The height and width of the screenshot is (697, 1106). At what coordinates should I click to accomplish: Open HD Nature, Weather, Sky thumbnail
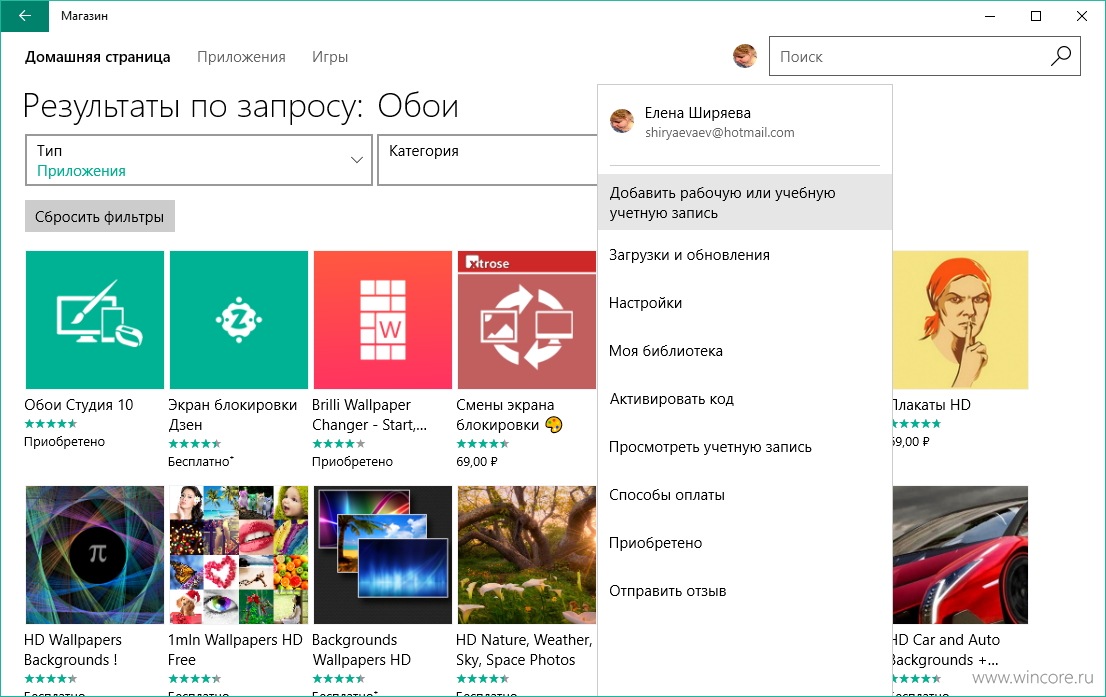526,554
